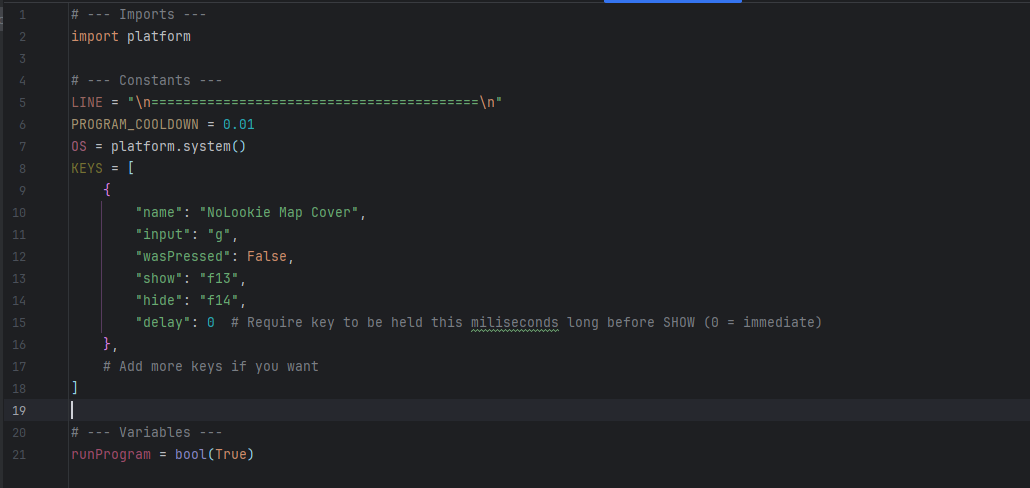
Task: Click the platform.system() call
Action: coord(178,146)
